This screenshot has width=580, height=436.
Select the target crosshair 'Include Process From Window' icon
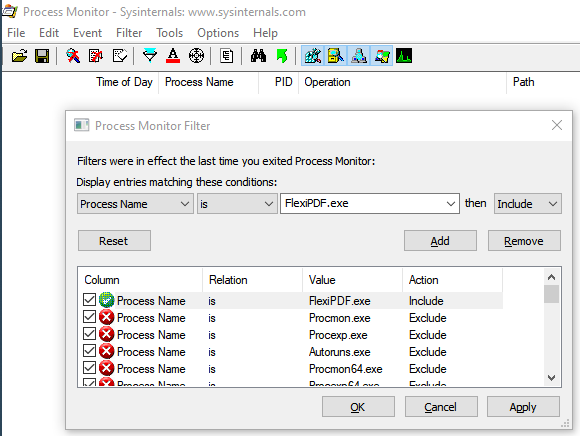click(x=196, y=56)
